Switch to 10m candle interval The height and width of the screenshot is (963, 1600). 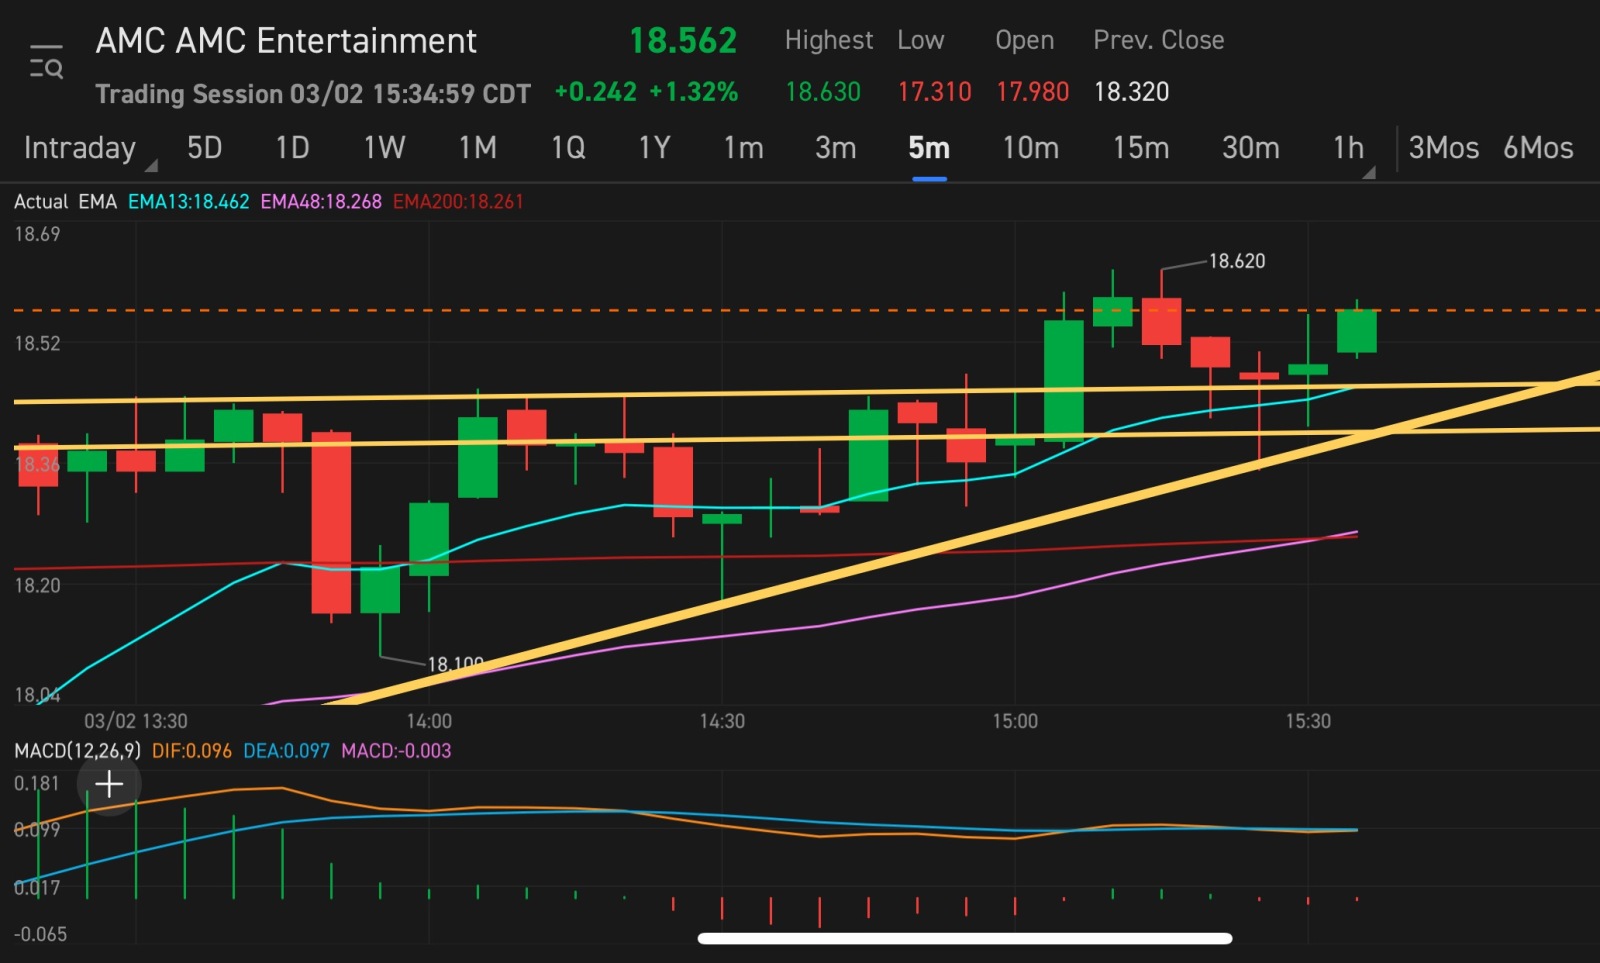(1031, 148)
